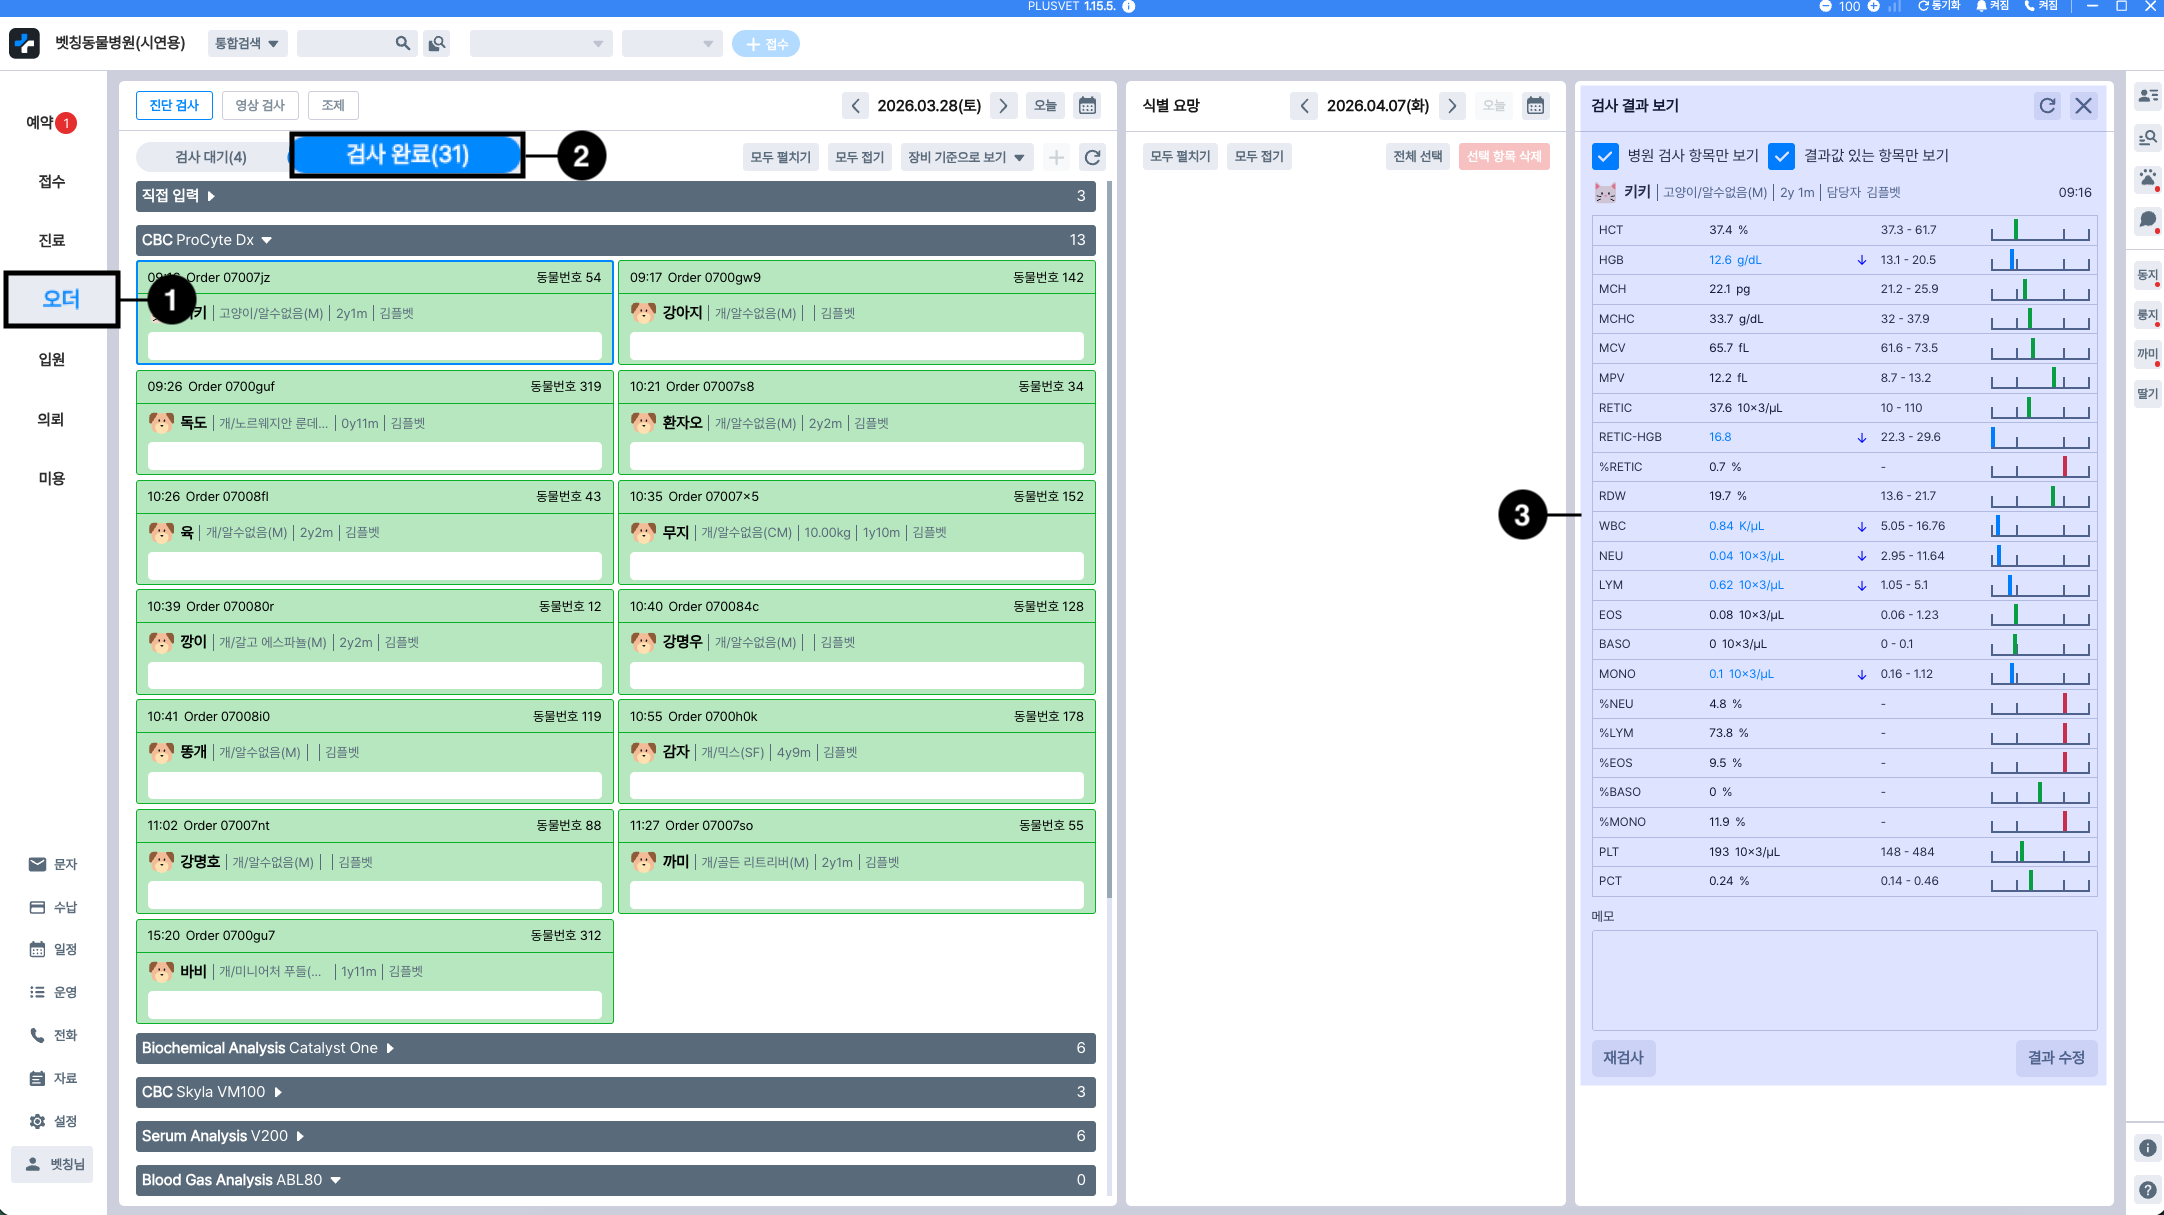
Task: Open the 통합검색 dropdown
Action: click(247, 44)
